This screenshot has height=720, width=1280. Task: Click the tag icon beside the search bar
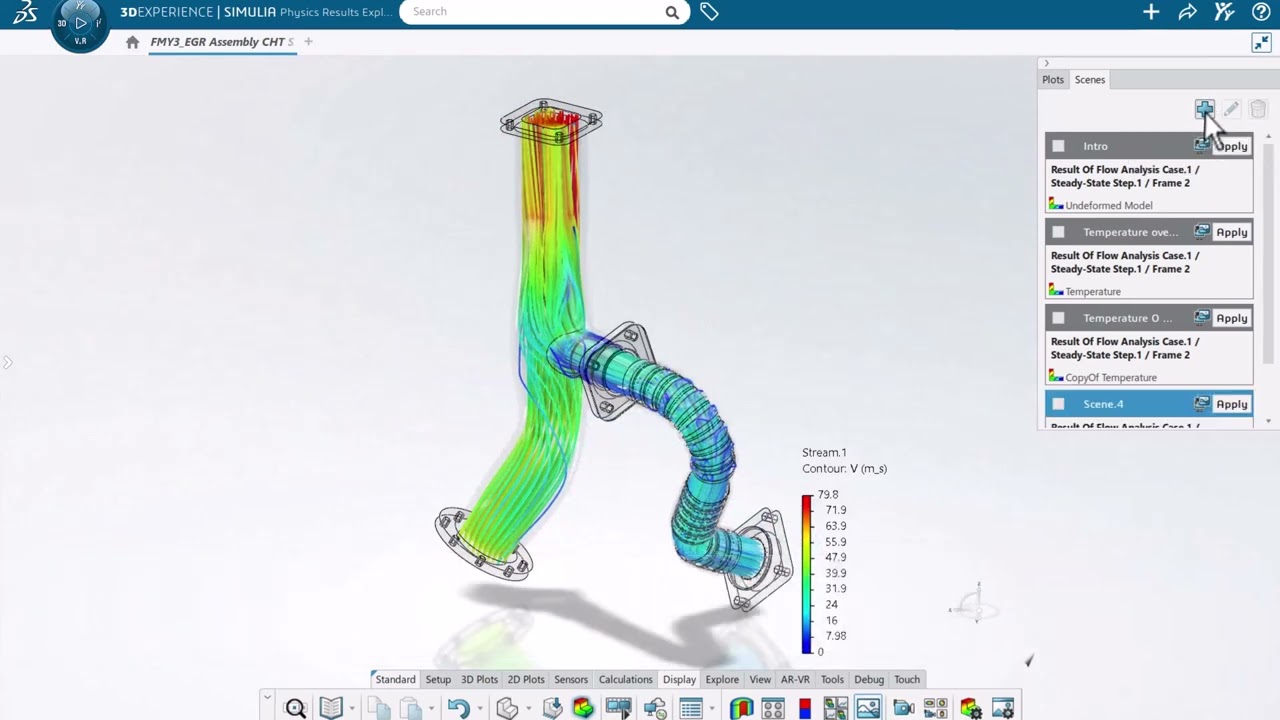tap(709, 12)
